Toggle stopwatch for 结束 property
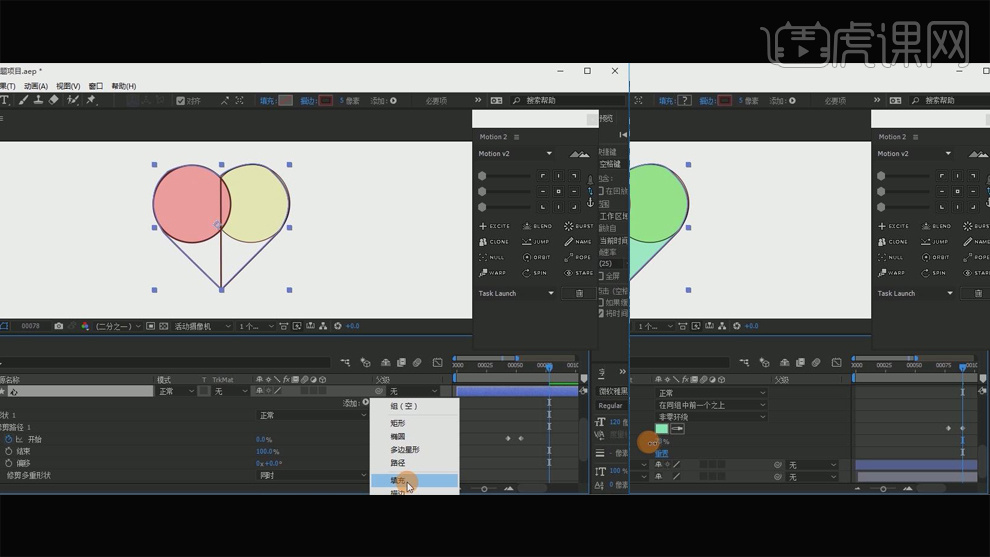 [8, 451]
